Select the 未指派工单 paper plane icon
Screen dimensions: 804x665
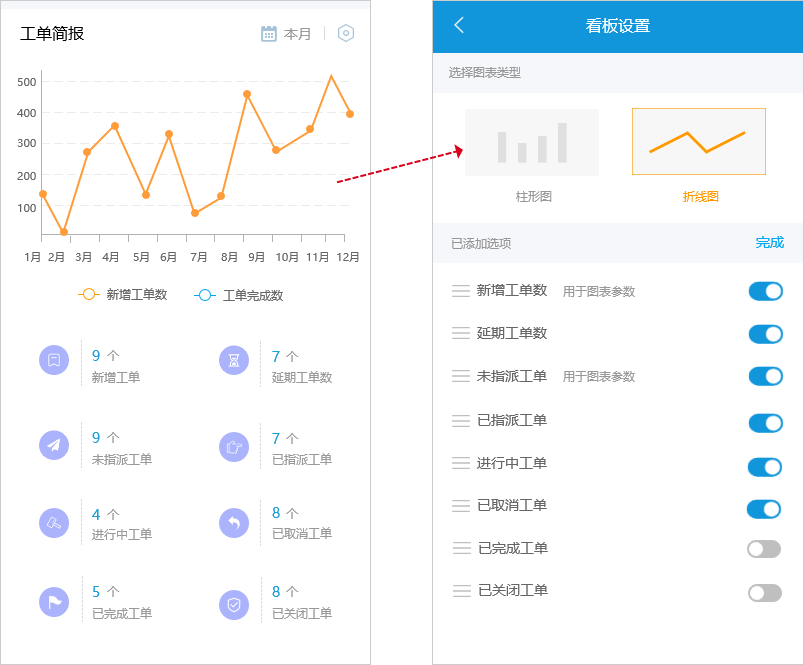pos(53,442)
